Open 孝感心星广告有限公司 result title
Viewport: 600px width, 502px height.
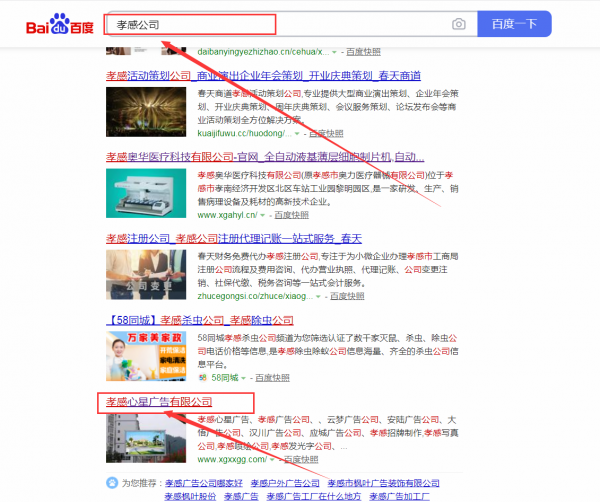pos(159,402)
